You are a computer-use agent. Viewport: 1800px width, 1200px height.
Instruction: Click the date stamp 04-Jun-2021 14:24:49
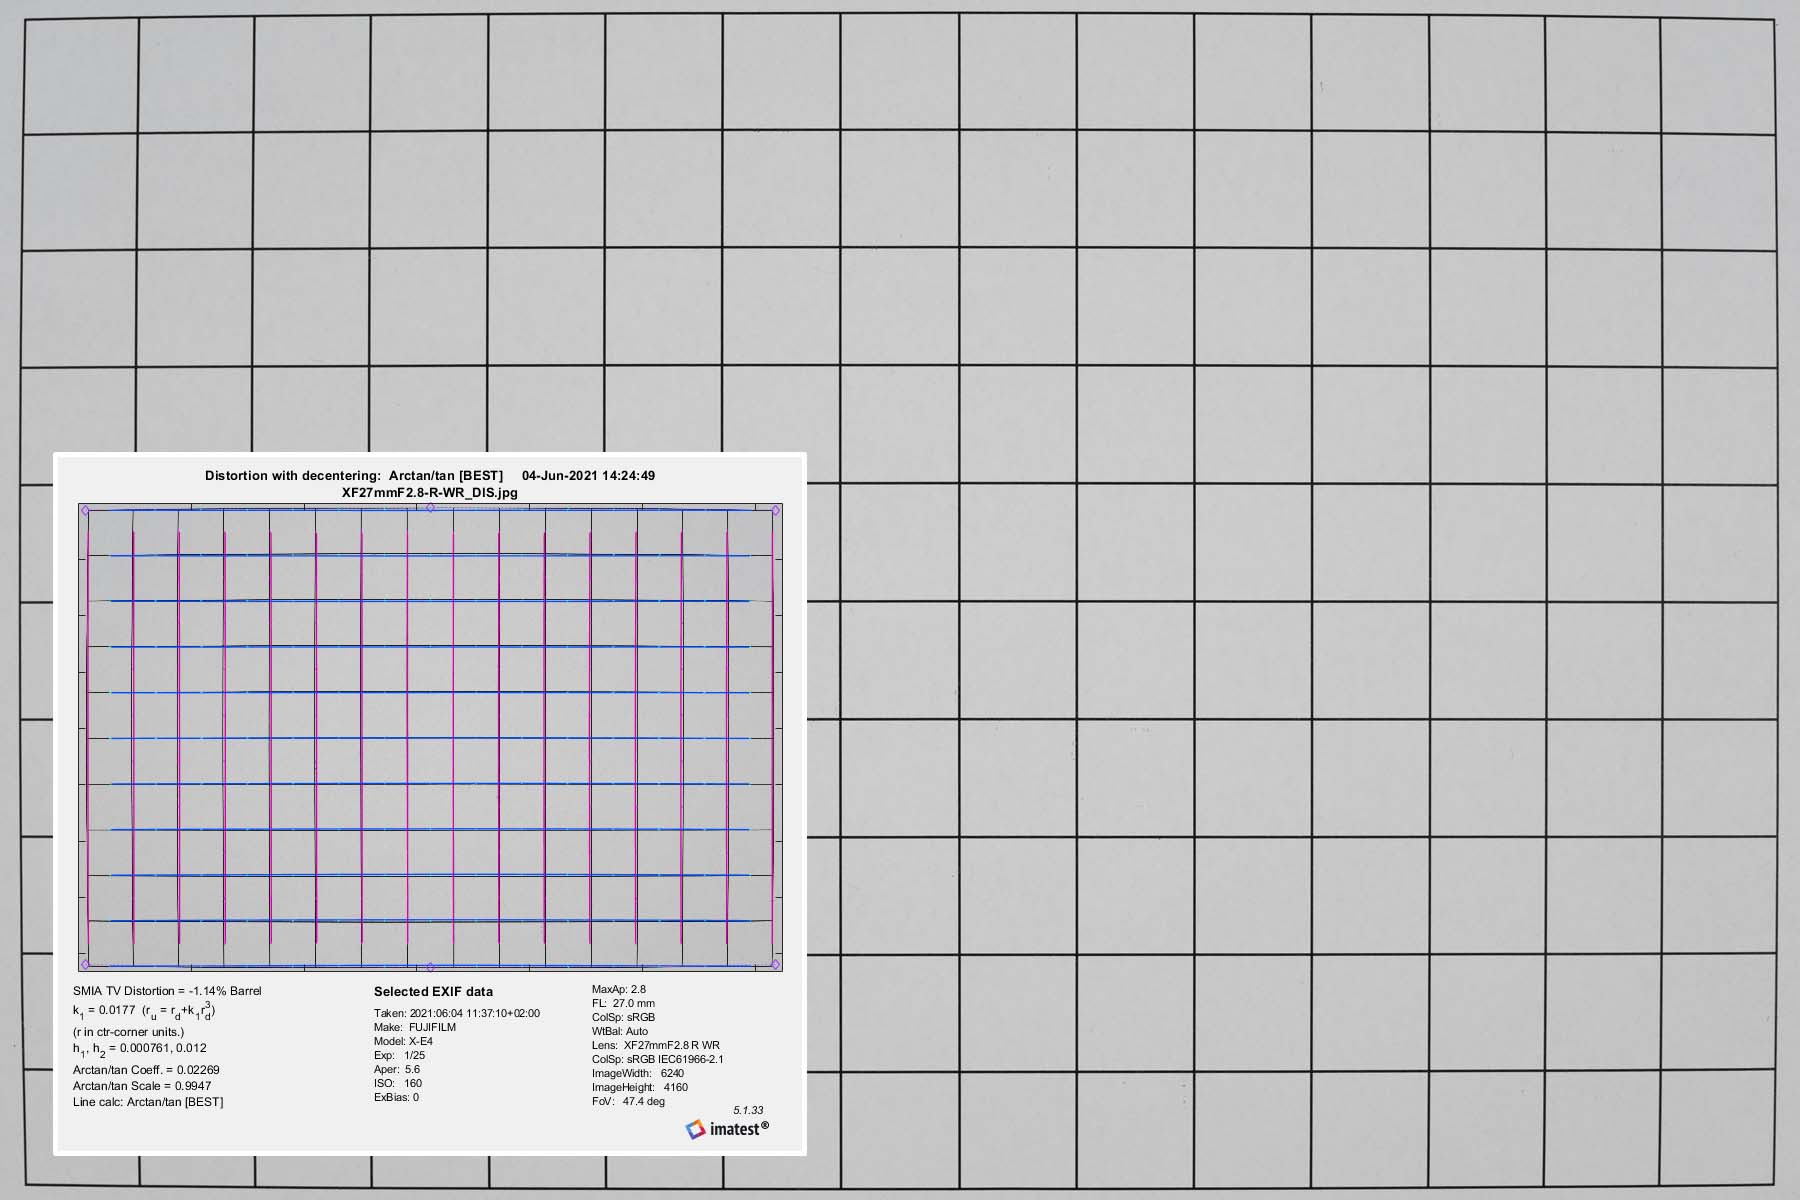coord(589,476)
